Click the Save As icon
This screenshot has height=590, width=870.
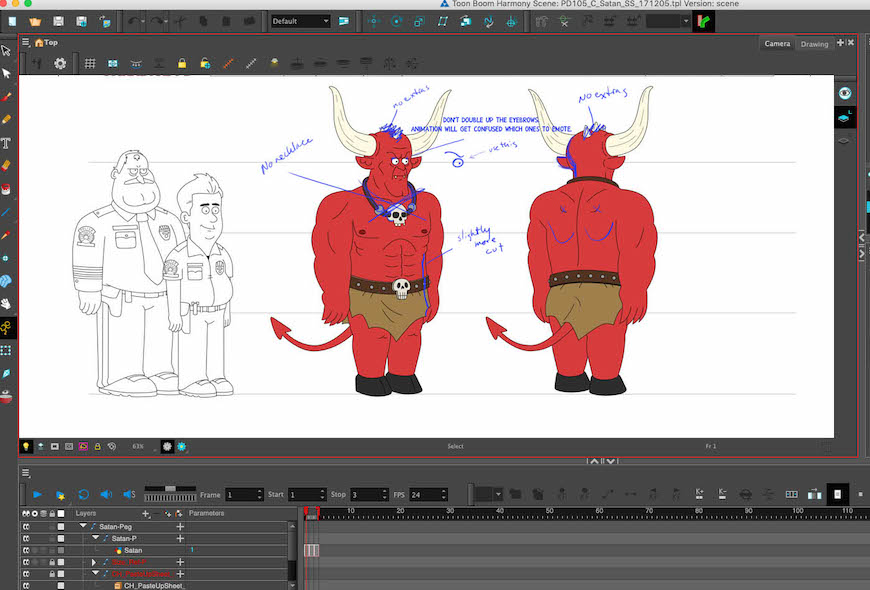pyautogui.click(x=81, y=22)
